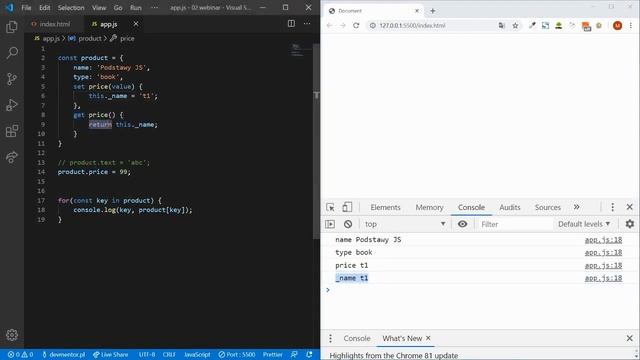
Task: Open app.js:18 link for type book row
Action: coord(603,252)
